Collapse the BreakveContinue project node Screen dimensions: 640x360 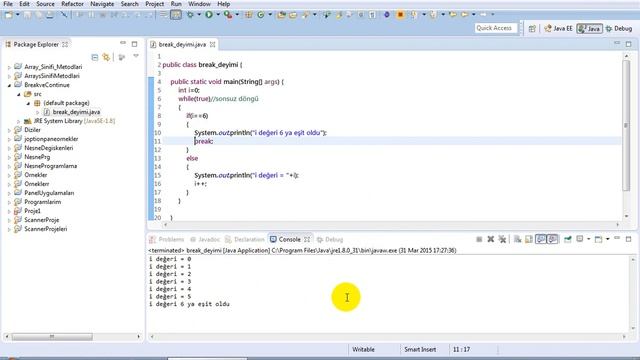9,85
